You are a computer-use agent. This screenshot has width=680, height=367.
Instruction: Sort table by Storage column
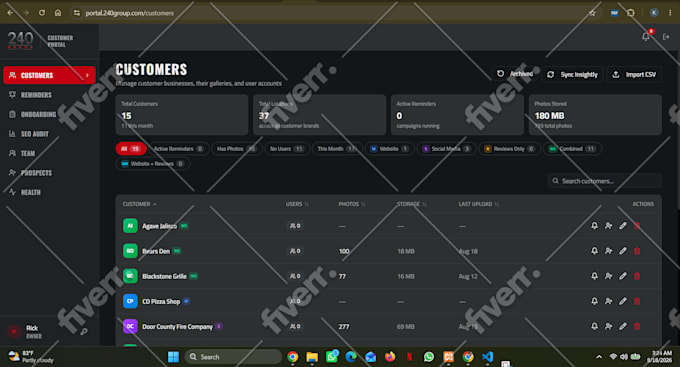tap(412, 204)
